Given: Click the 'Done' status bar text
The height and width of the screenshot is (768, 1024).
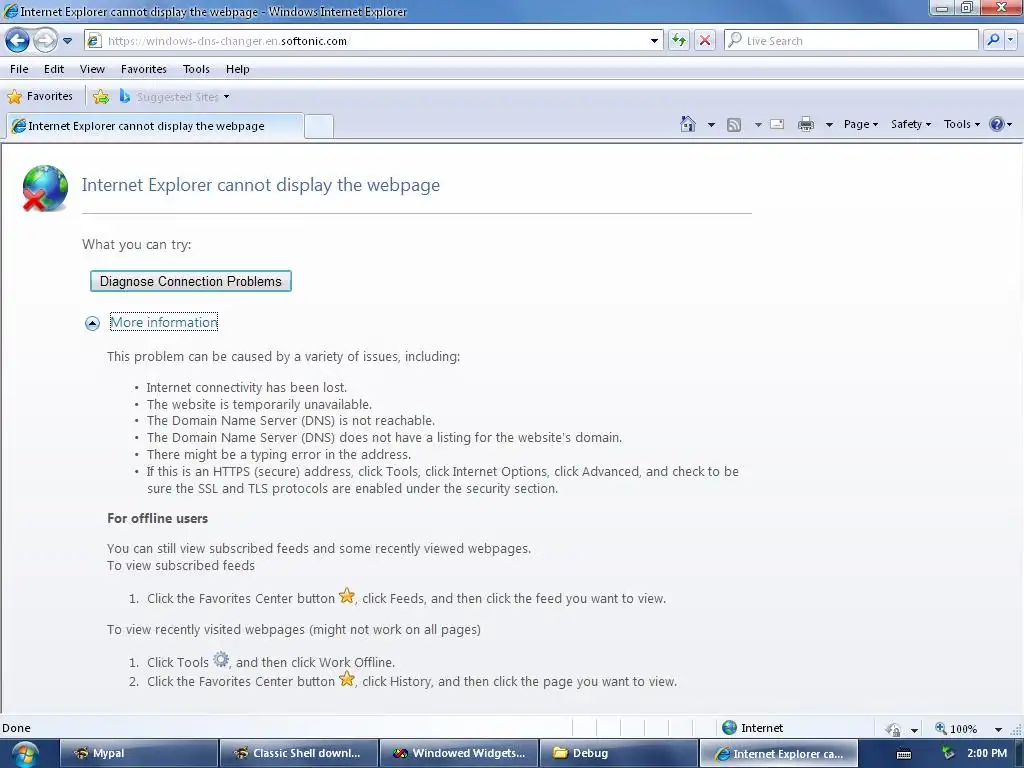Looking at the screenshot, I should [x=16, y=728].
